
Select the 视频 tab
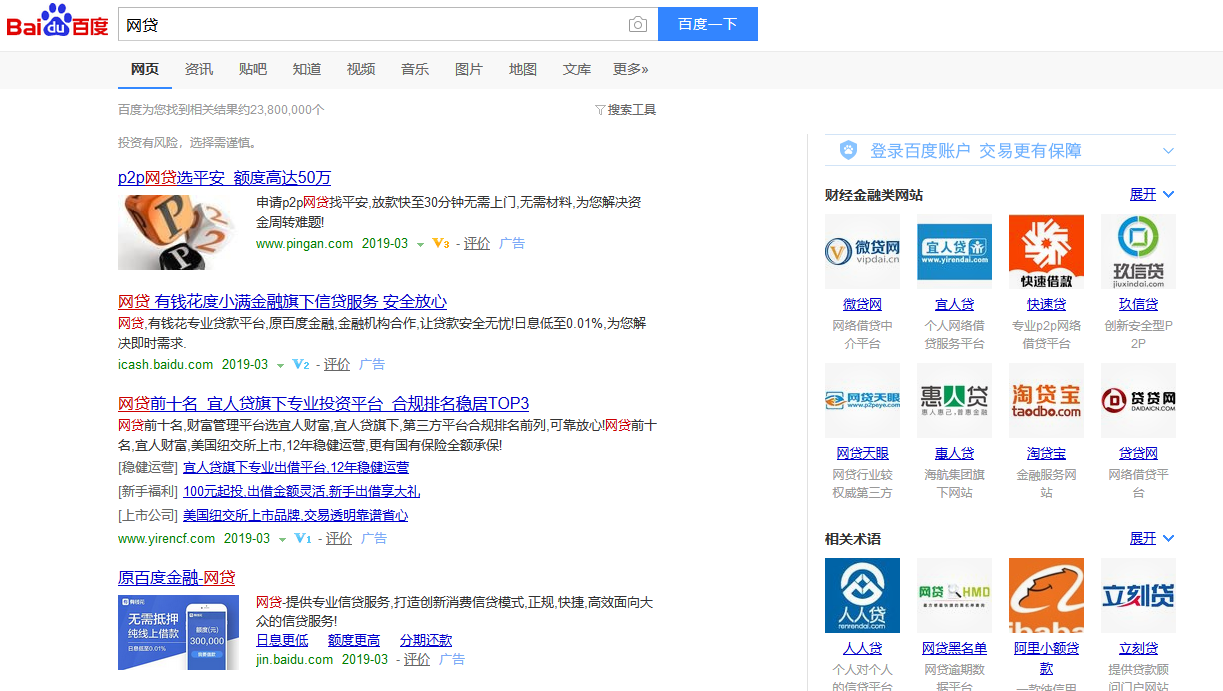[361, 69]
